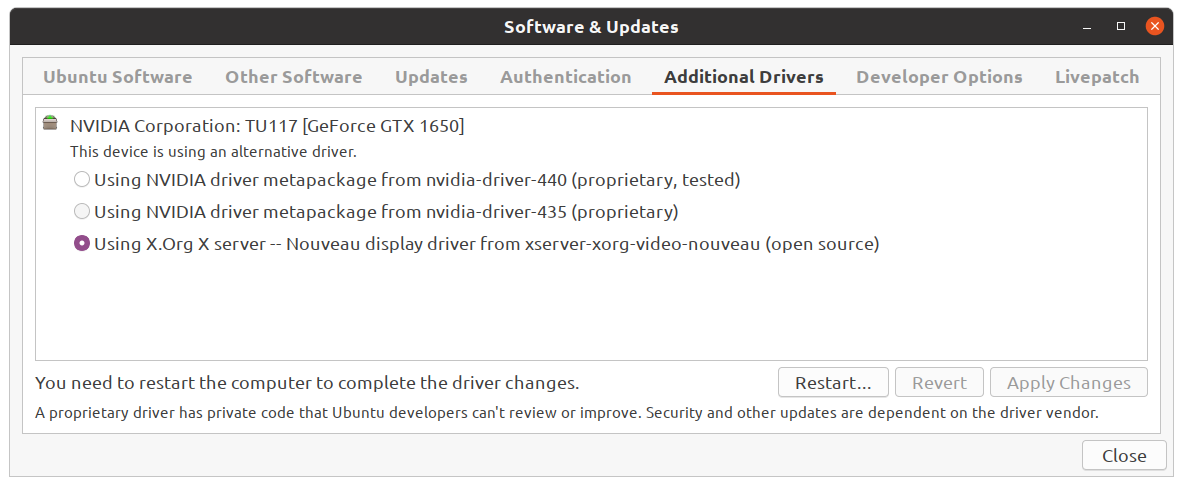1183x486 pixels.
Task: Click the Restart... button
Action: (833, 383)
